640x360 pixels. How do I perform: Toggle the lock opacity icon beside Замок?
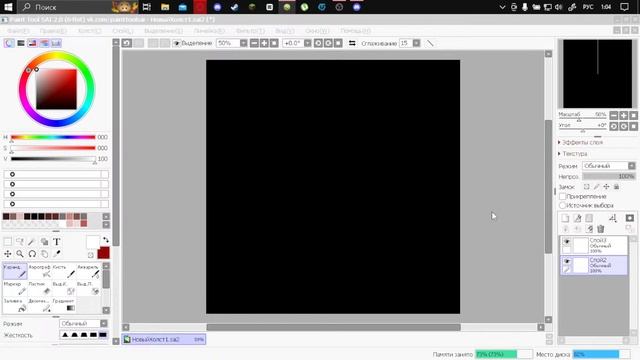tap(587, 187)
